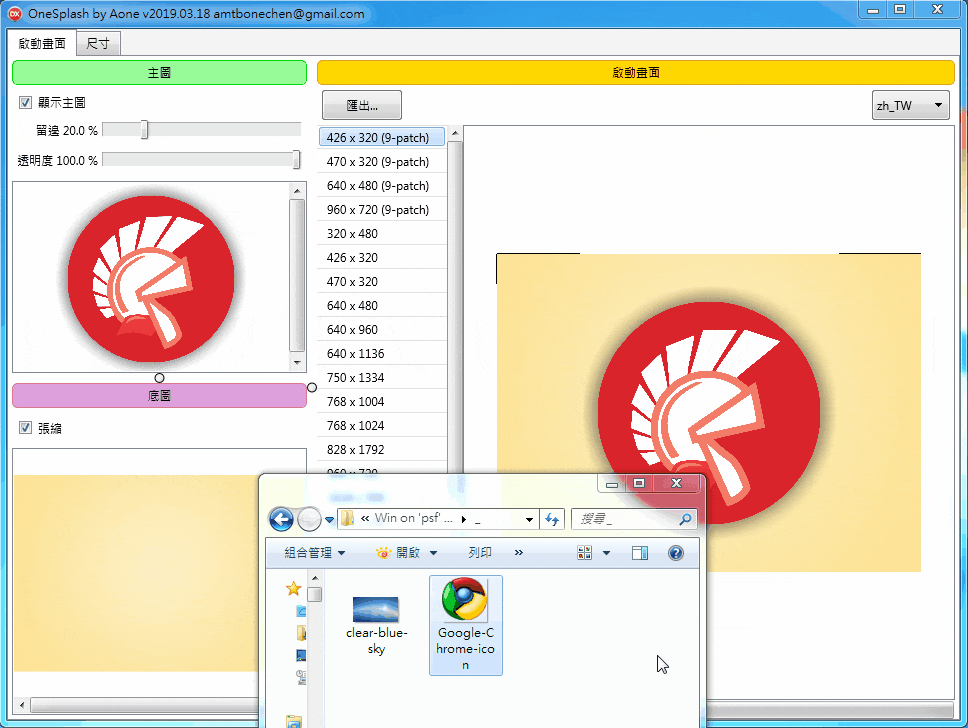Image resolution: width=968 pixels, height=728 pixels.
Task: Select the 640 x 480 (9-patch) size entry
Action: pyautogui.click(x=378, y=186)
